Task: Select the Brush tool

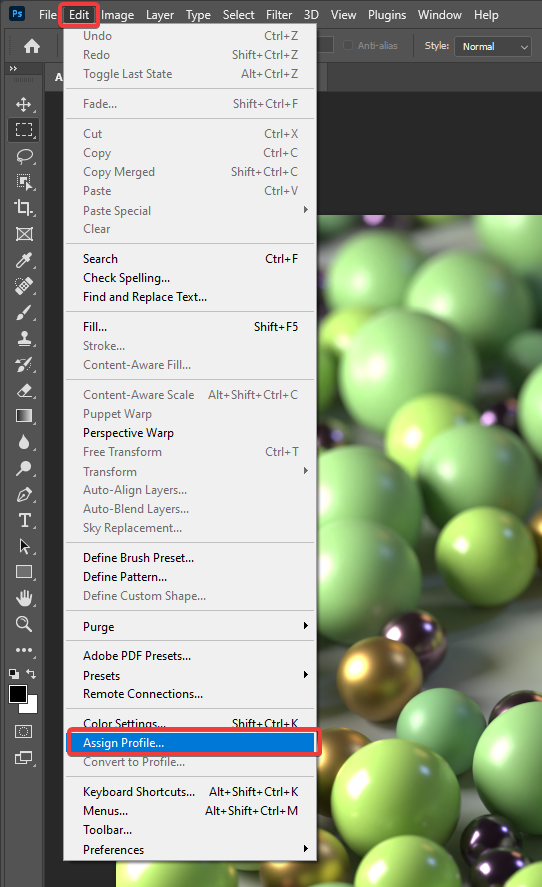Action: [24, 312]
